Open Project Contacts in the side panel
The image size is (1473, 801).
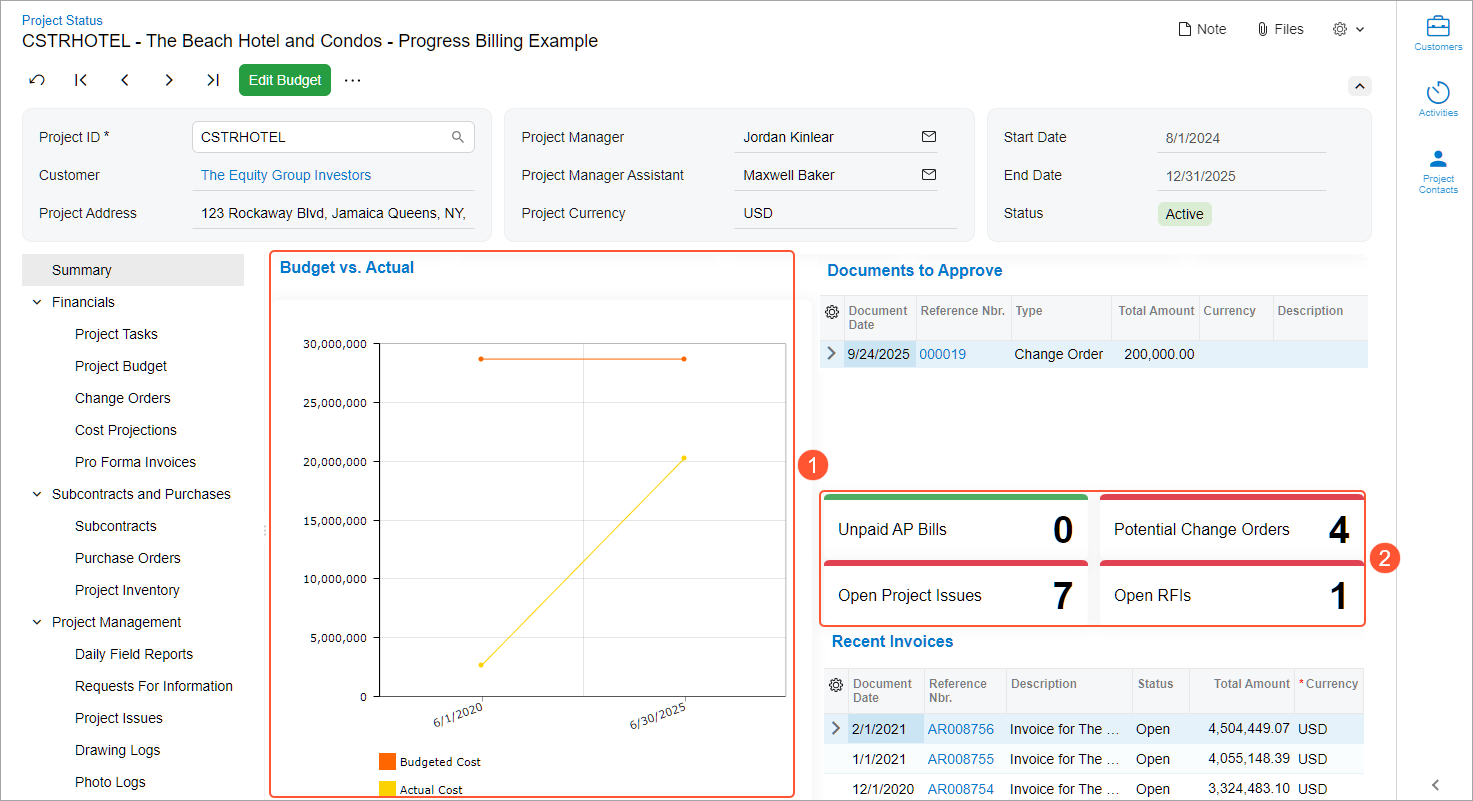click(x=1438, y=170)
